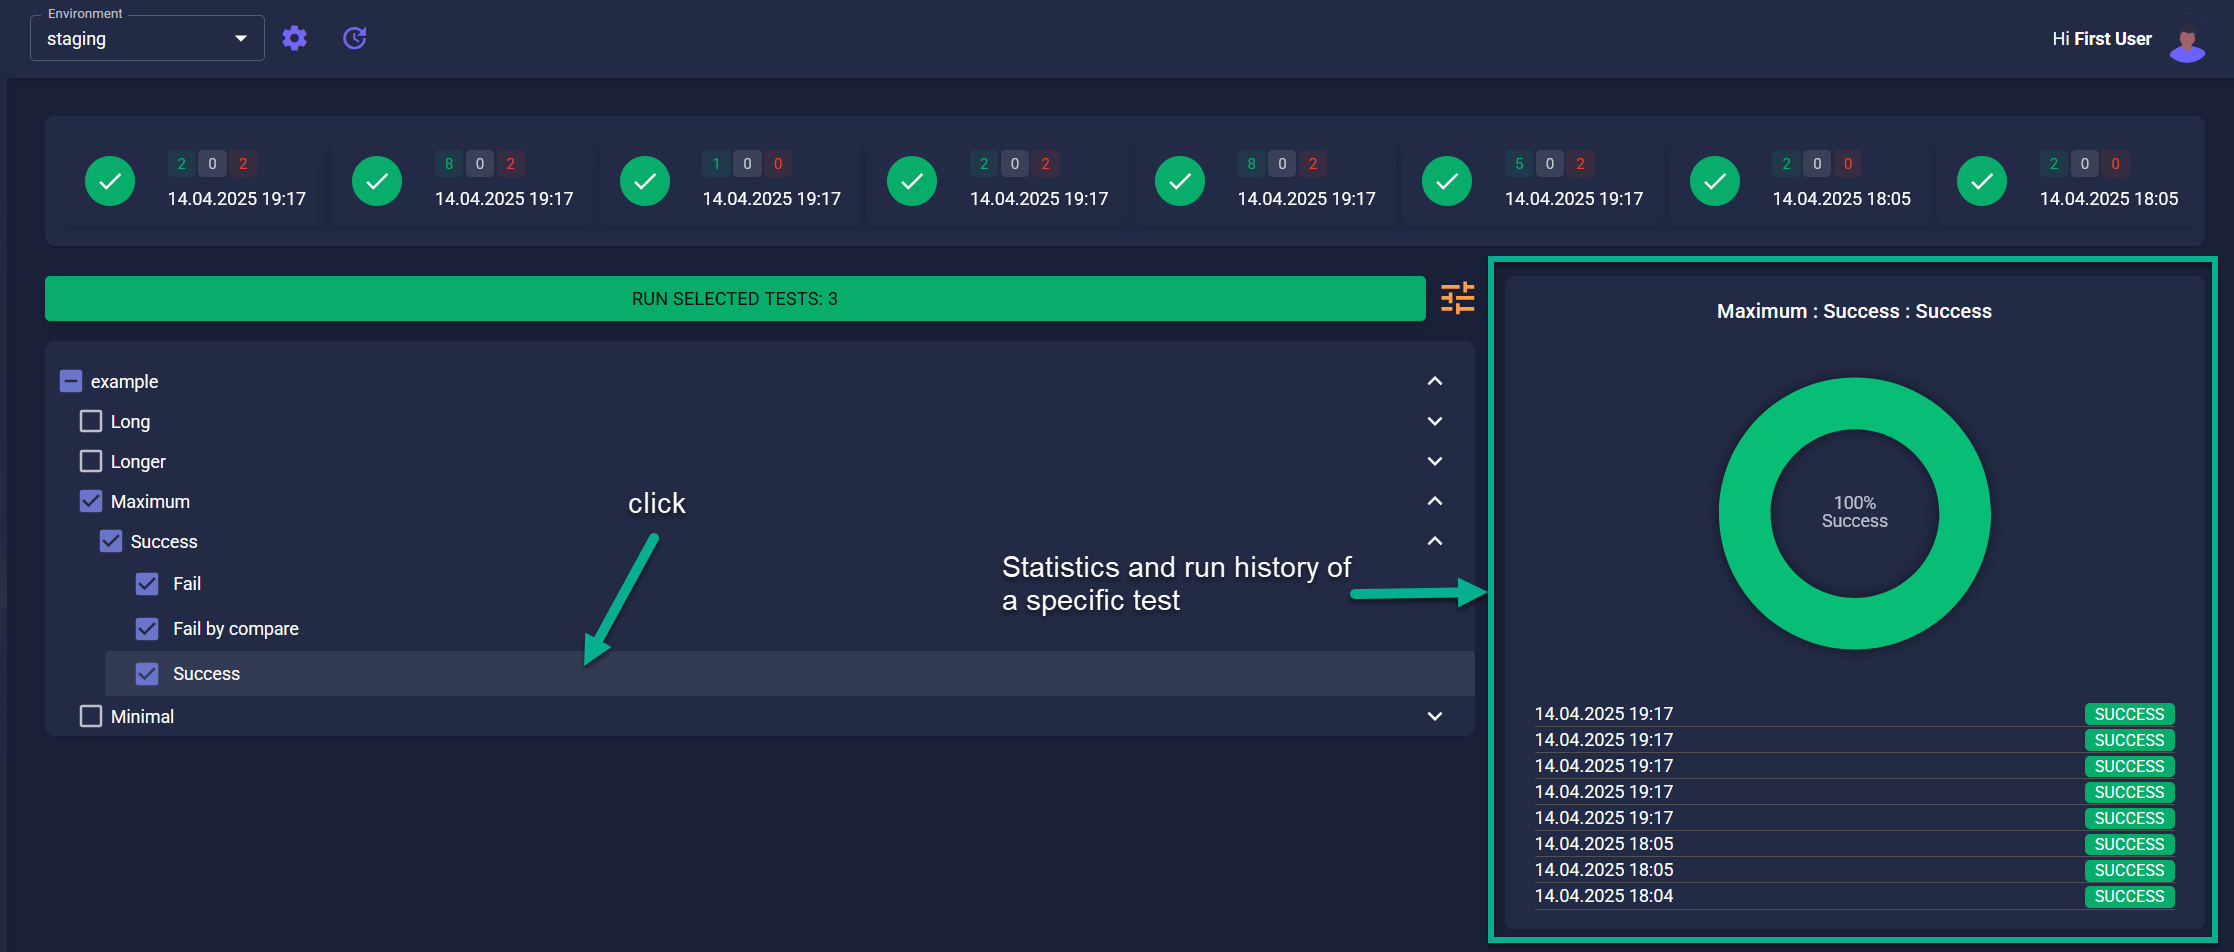The width and height of the screenshot is (2234, 952).
Task: Open first run status check circle
Action: point(110,181)
